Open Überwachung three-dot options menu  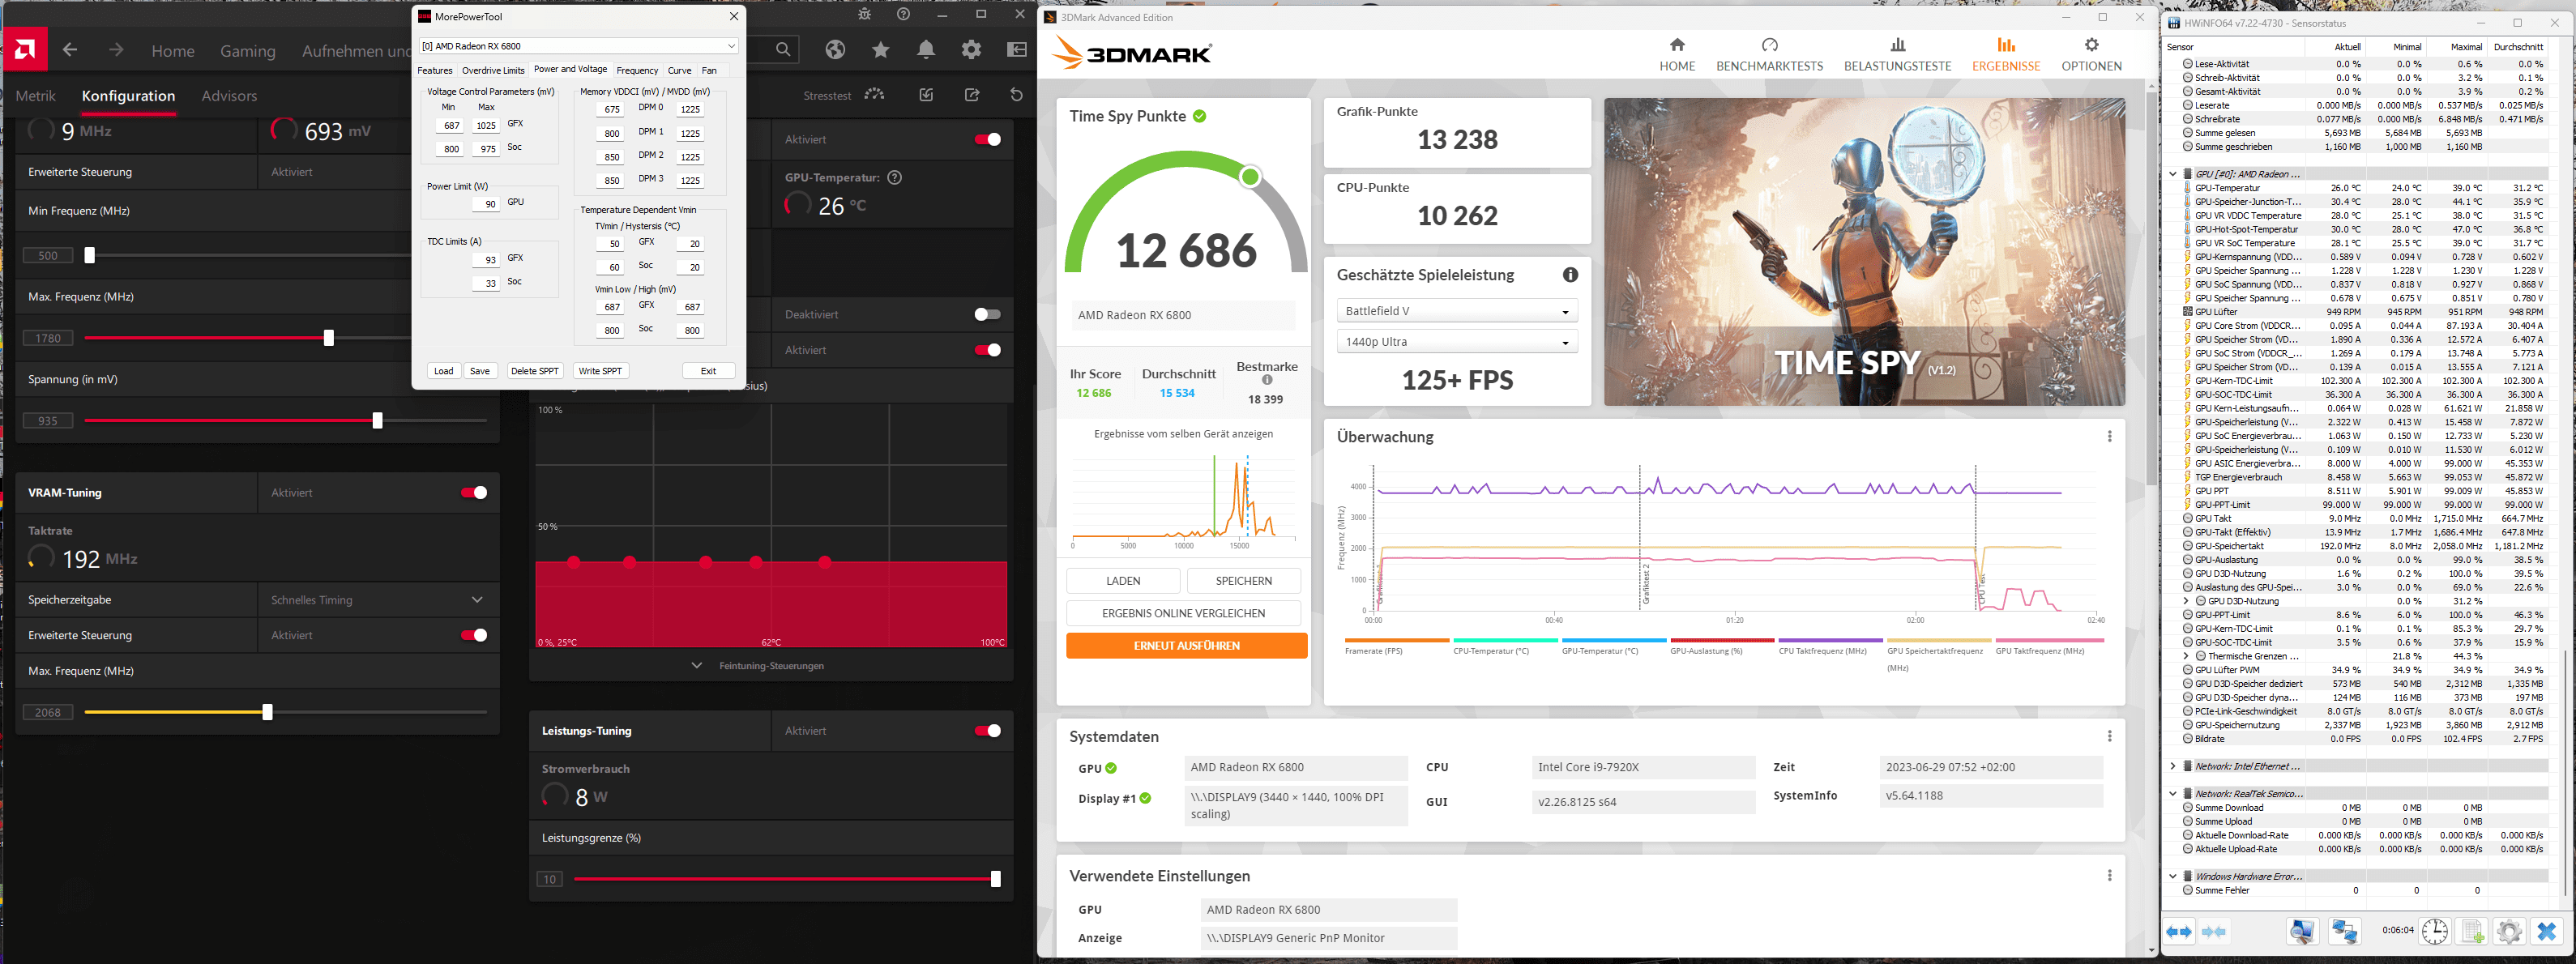pos(2110,437)
